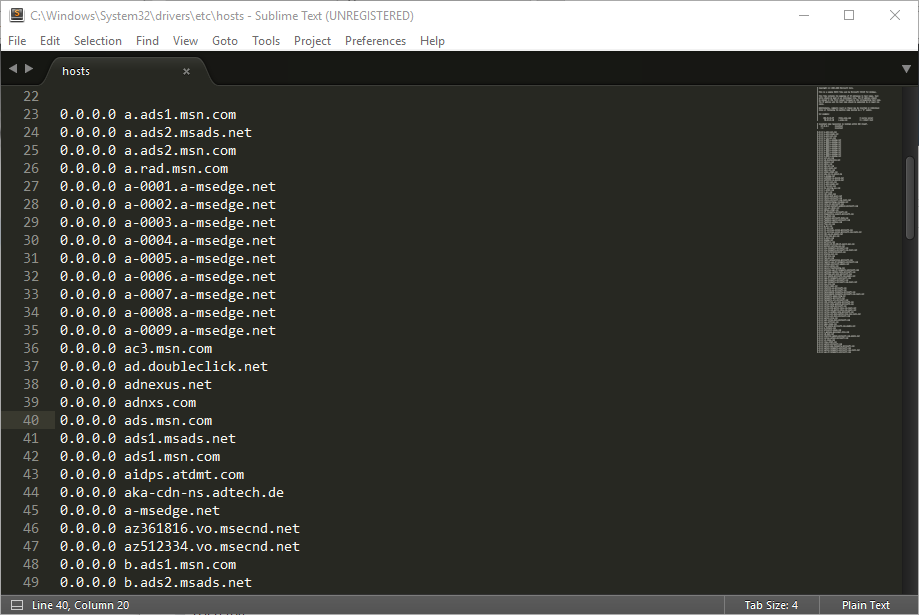Open the File menu
Viewport: 919px width, 615px height.
click(17, 41)
